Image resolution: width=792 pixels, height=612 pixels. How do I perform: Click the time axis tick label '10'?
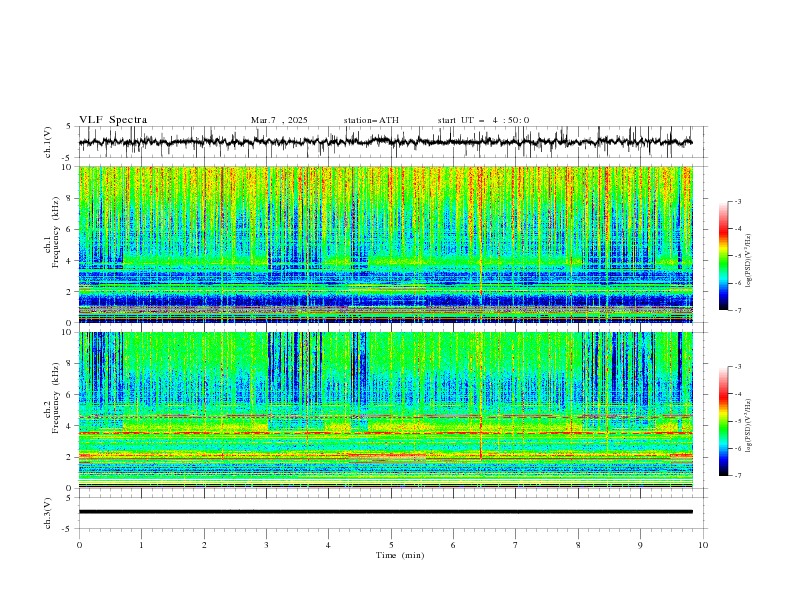pos(703,545)
